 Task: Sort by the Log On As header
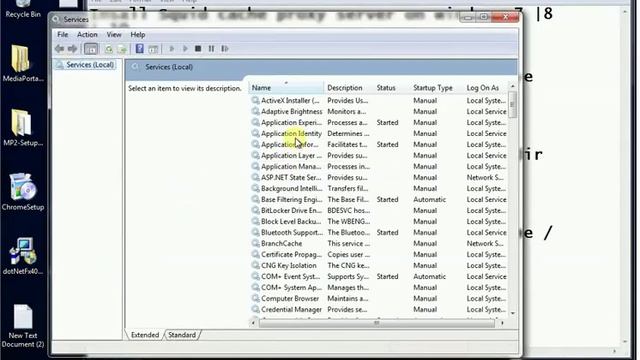click(486, 88)
